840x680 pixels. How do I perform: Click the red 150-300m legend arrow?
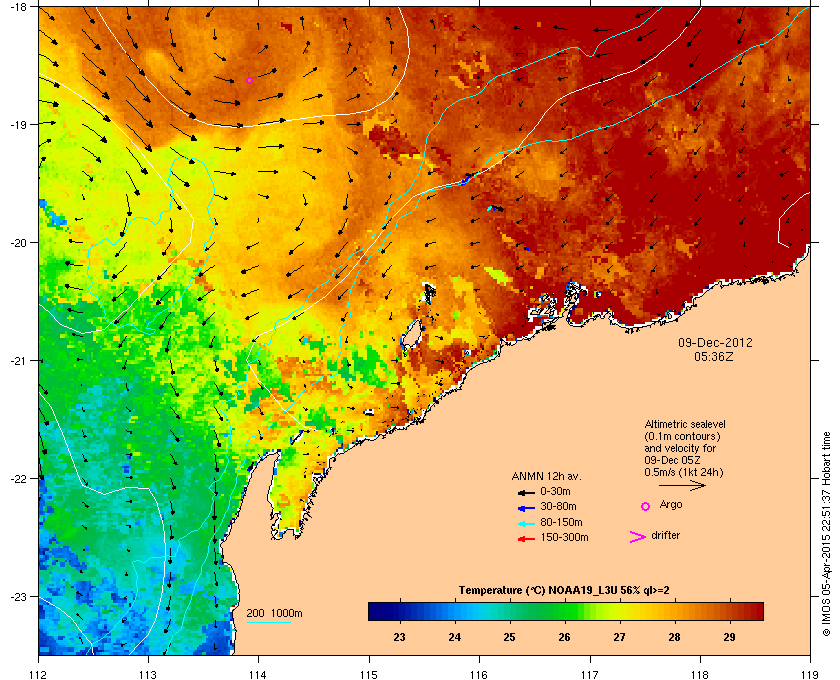click(526, 539)
